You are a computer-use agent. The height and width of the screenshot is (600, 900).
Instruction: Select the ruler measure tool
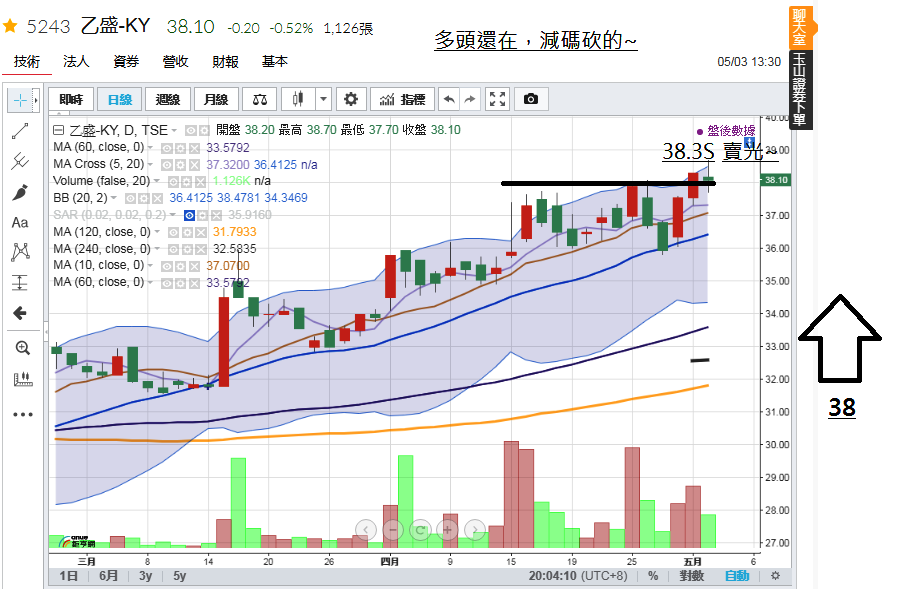tap(22, 379)
